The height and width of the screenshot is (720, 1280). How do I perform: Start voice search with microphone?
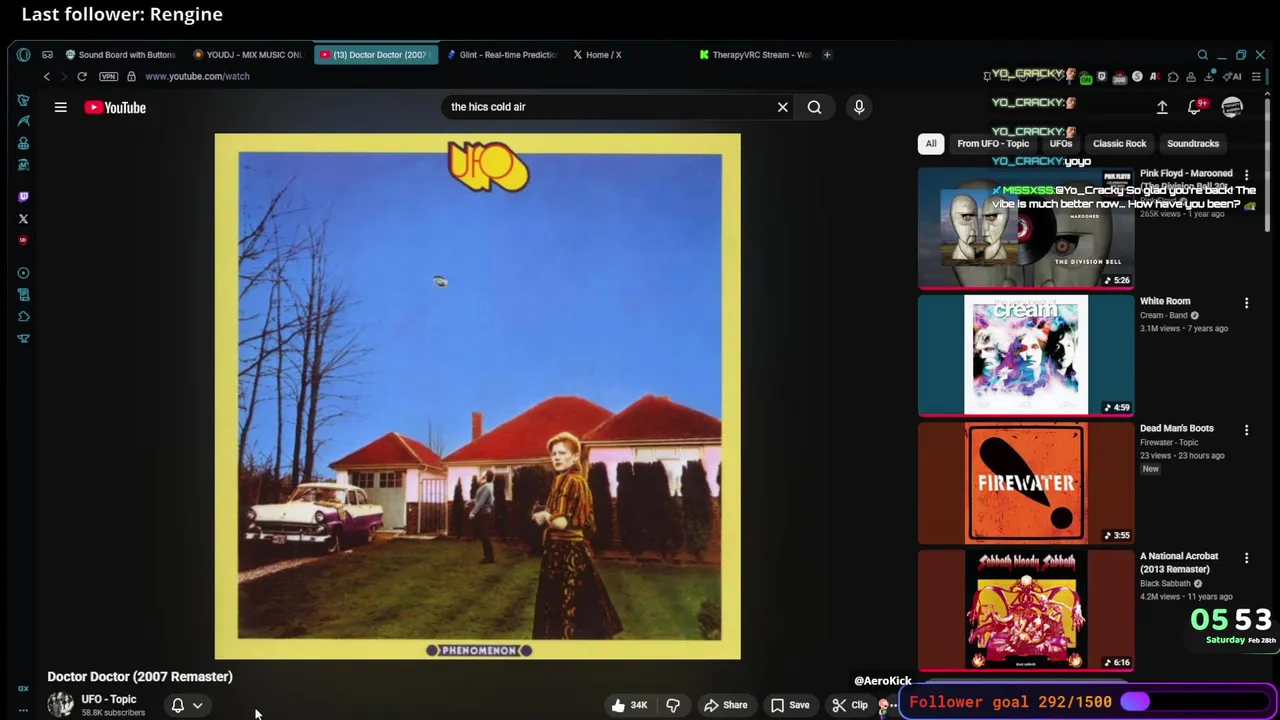(x=859, y=107)
